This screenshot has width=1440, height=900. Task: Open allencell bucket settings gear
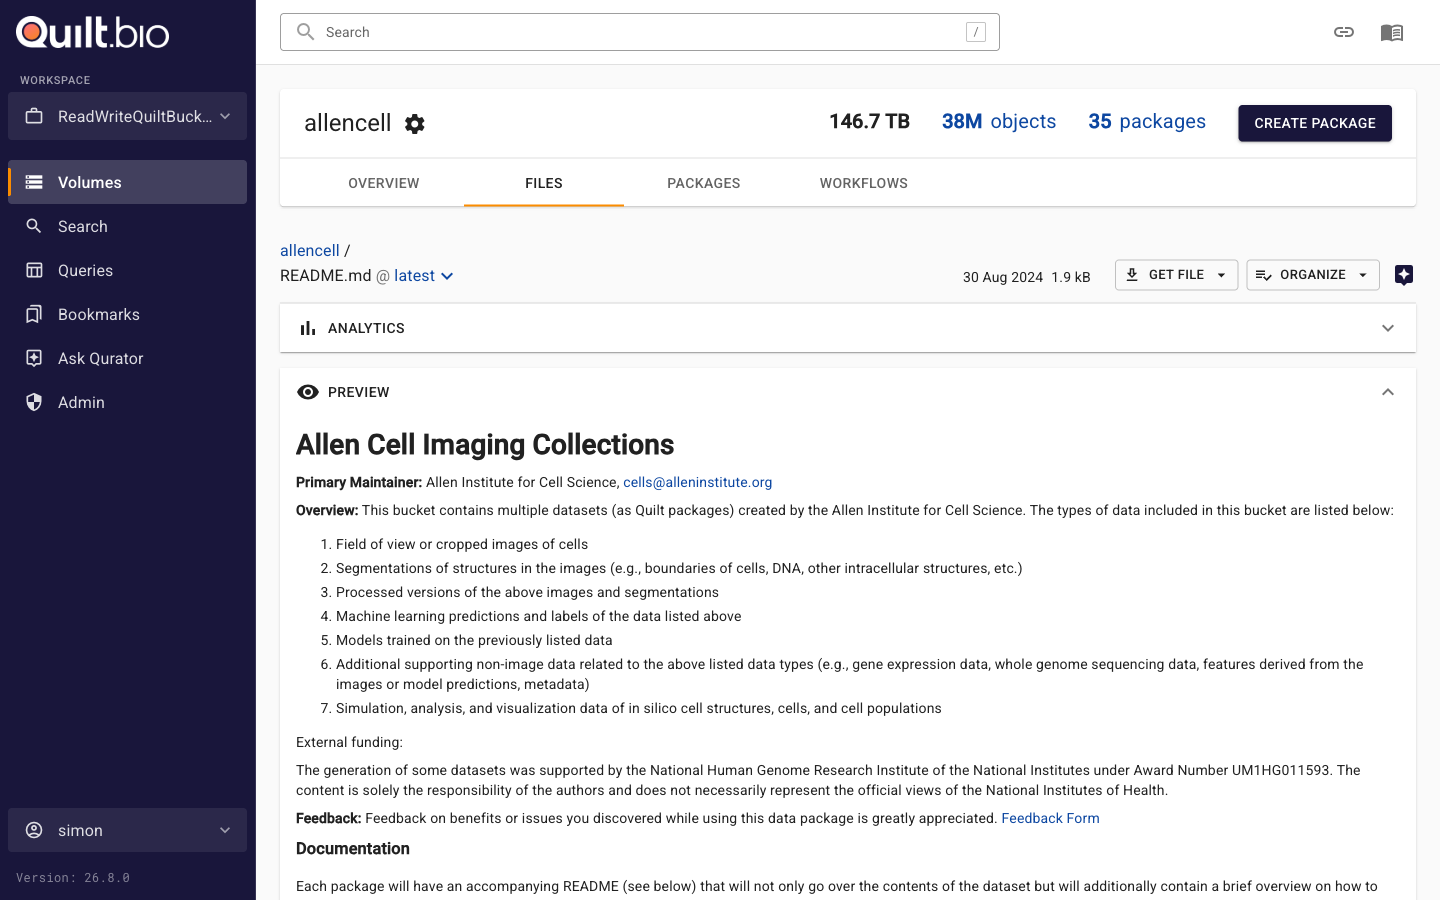(x=415, y=123)
